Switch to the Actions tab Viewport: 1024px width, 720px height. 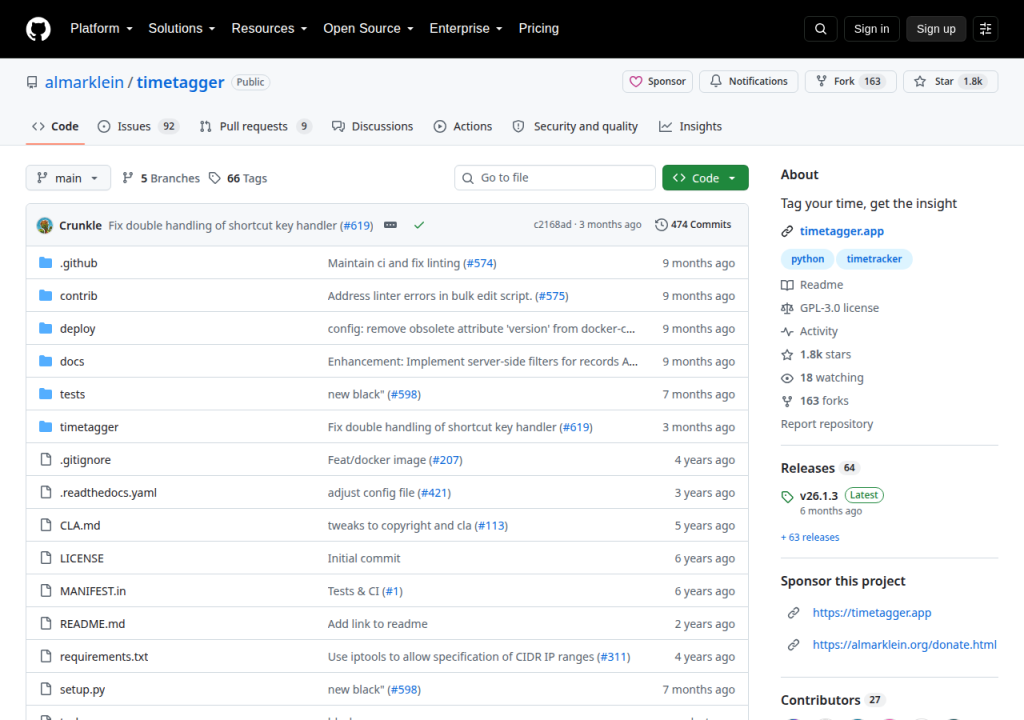[462, 126]
